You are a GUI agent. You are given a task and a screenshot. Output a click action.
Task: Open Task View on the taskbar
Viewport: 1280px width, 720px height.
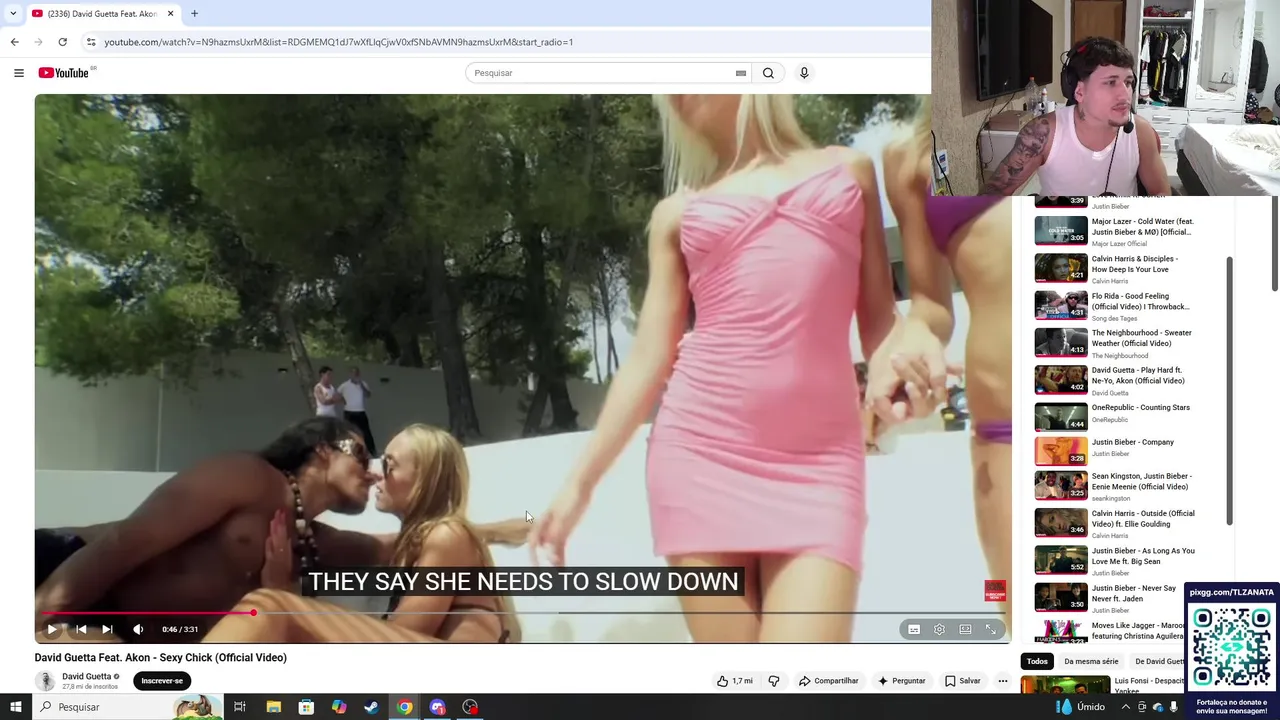tap(240, 707)
